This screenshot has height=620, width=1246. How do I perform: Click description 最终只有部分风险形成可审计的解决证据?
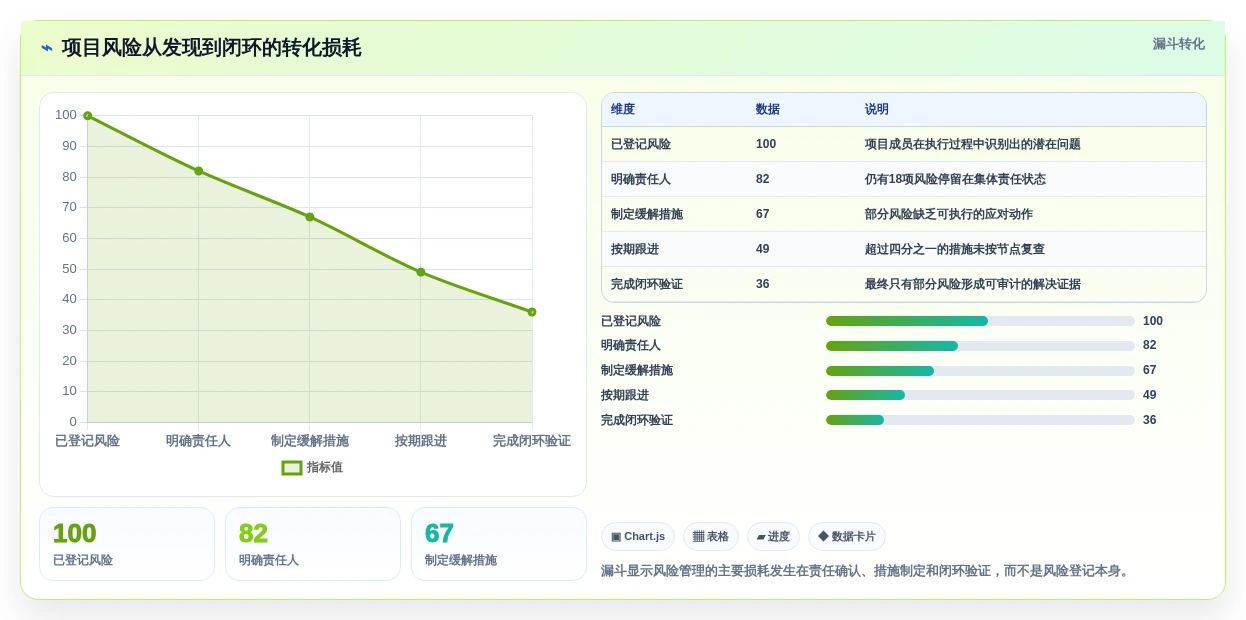click(x=973, y=285)
